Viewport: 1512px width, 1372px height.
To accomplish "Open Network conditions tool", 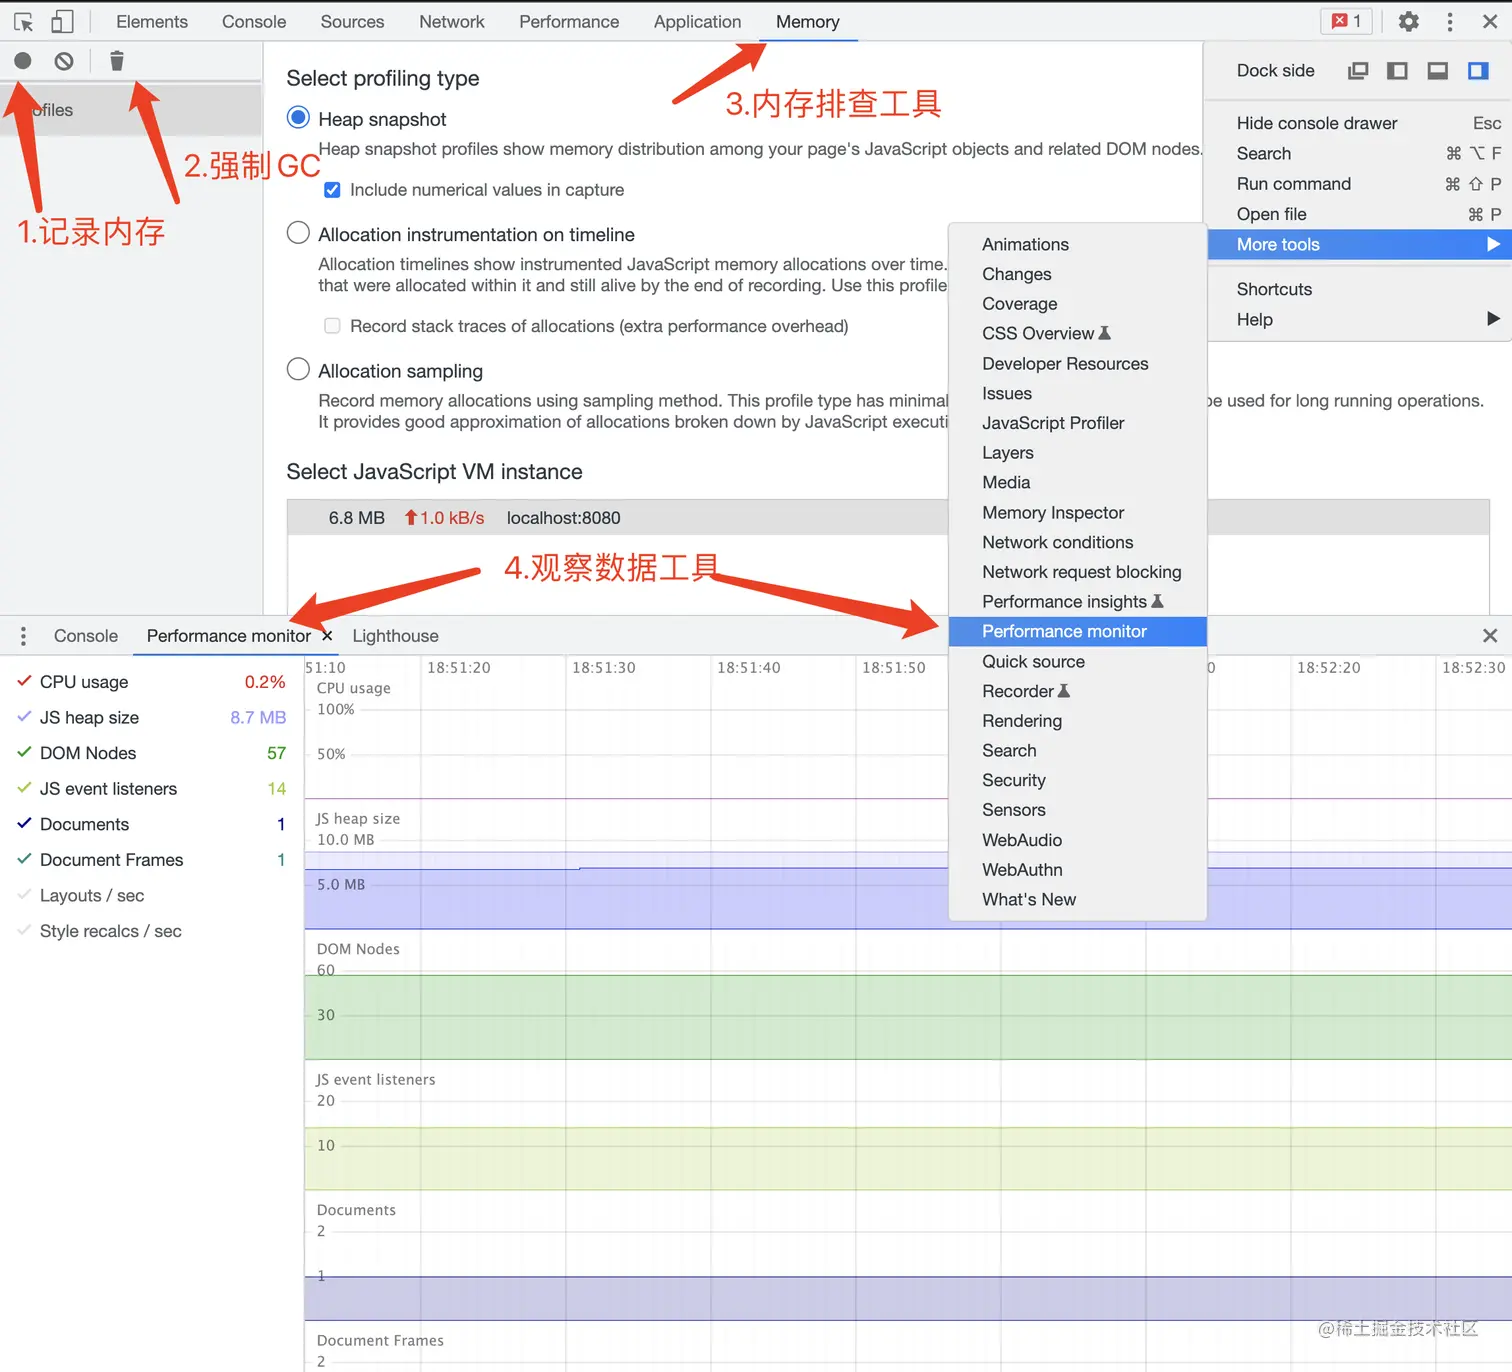I will tap(1078, 542).
